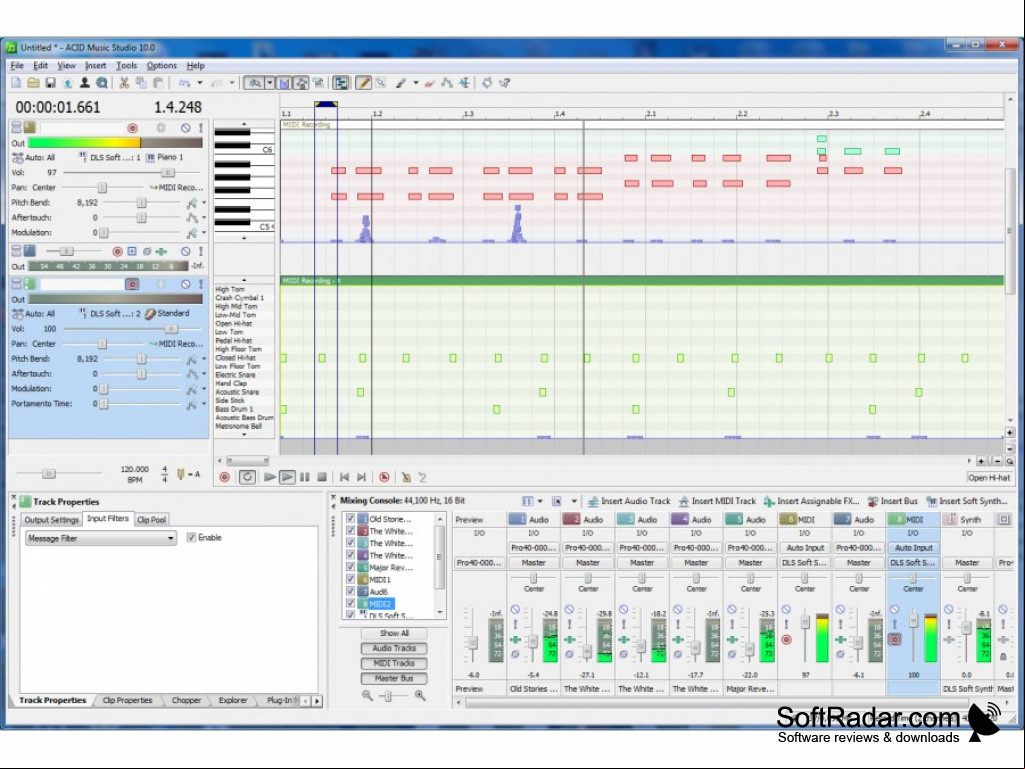Click the Audio Tracks button

tap(394, 648)
